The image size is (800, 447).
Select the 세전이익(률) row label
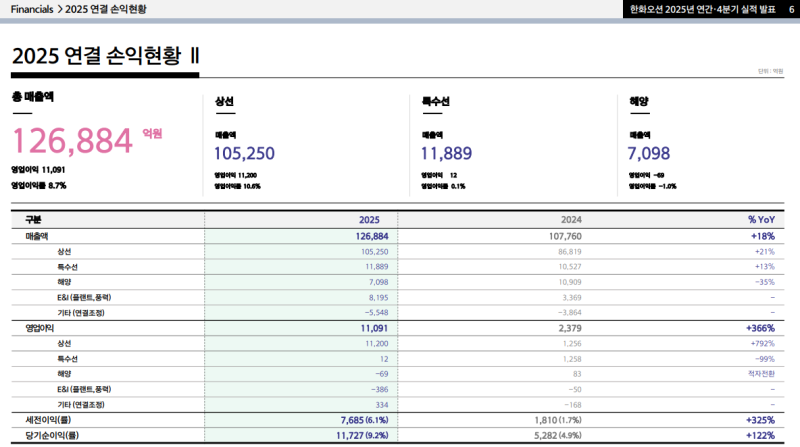48,419
